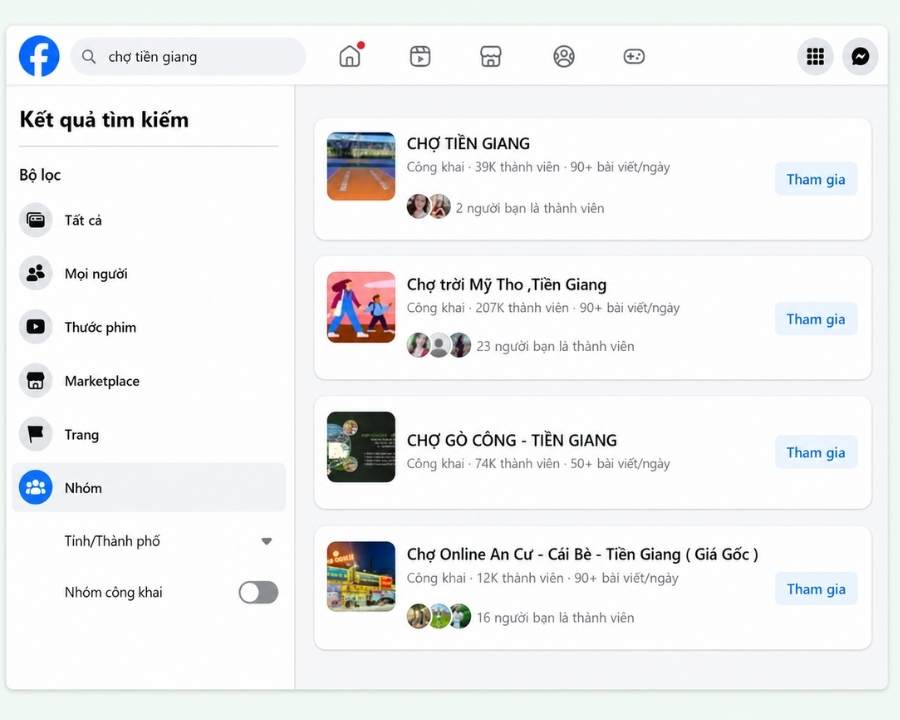Open the Gaming controller icon
This screenshot has width=900, height=720.
click(634, 56)
